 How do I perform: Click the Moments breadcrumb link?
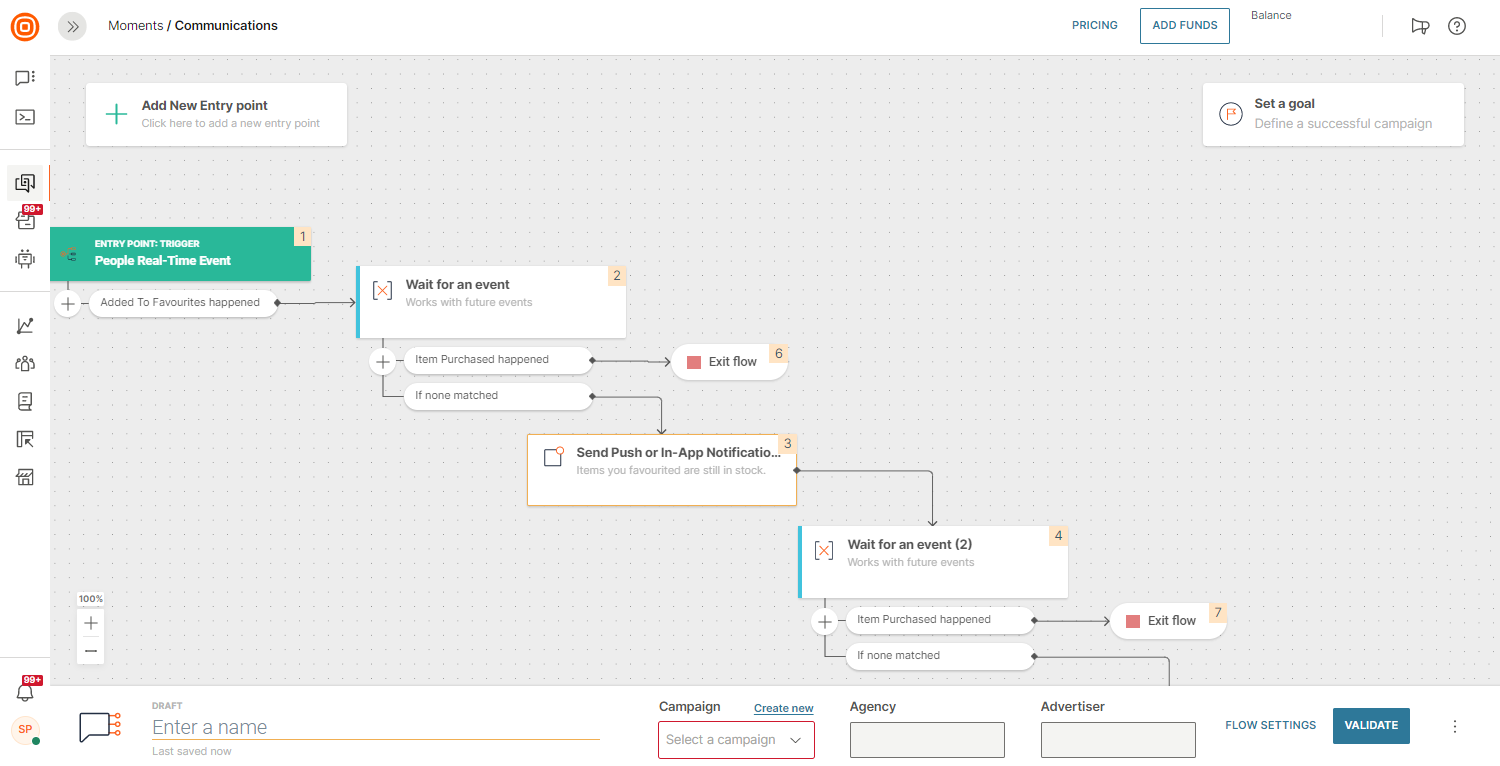coord(135,26)
